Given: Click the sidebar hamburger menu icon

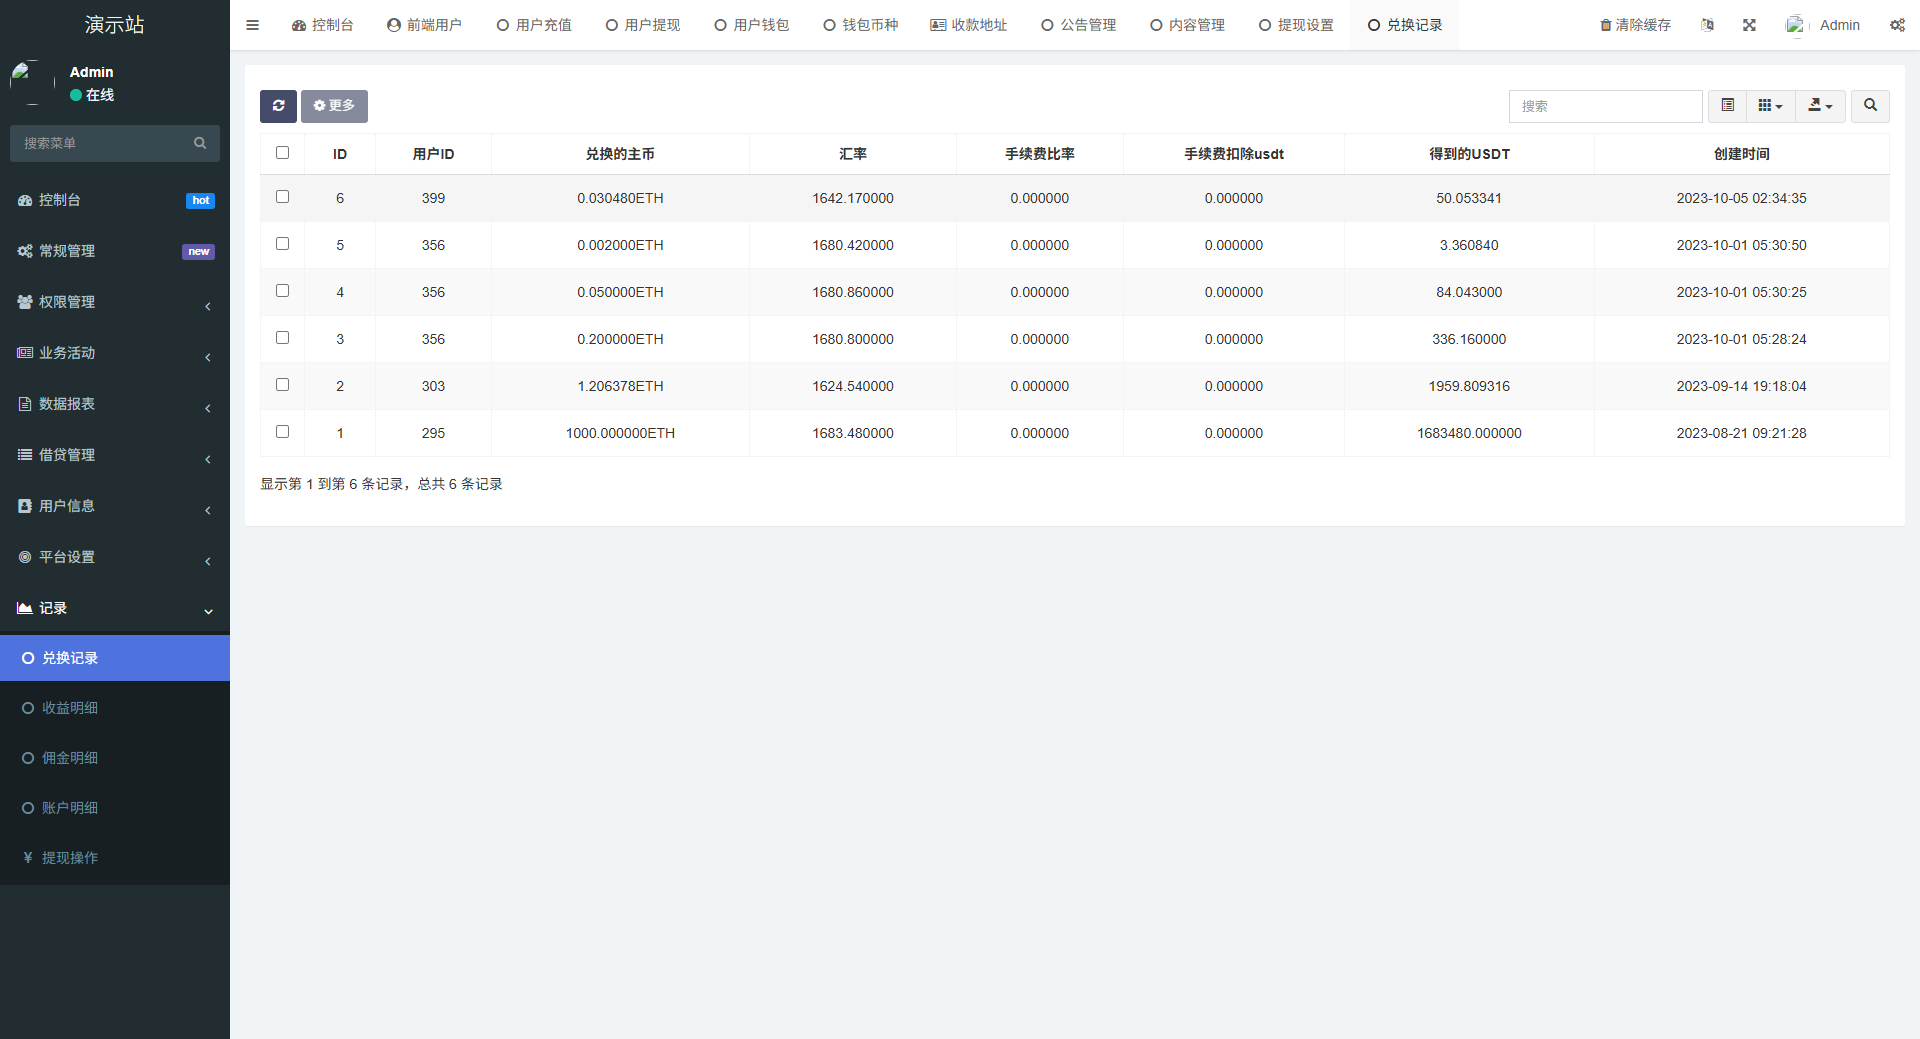Looking at the screenshot, I should (x=252, y=25).
